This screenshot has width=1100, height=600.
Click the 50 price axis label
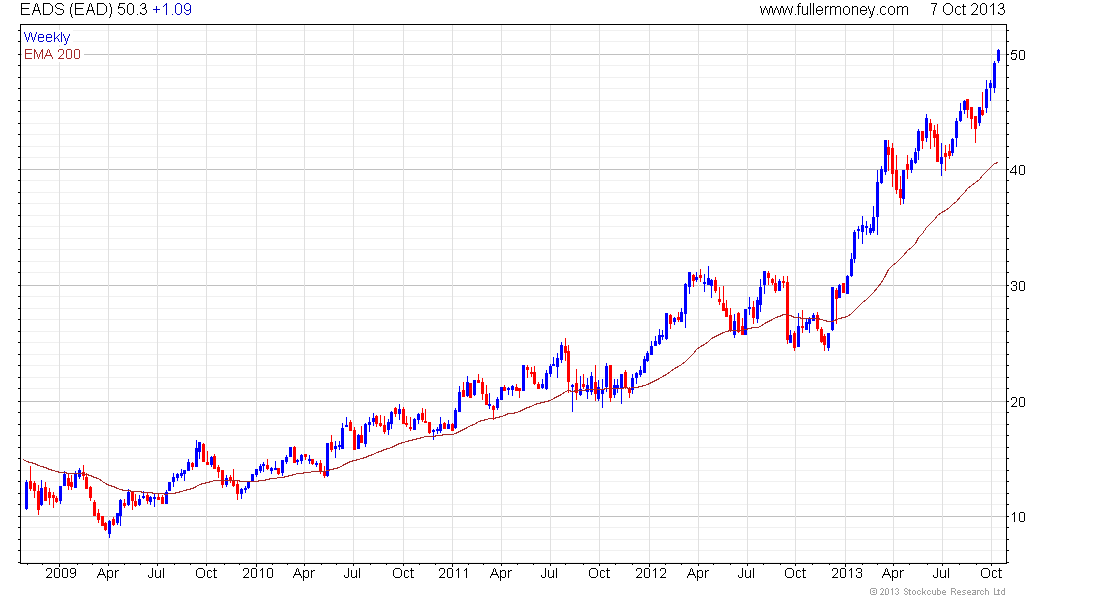point(1018,55)
